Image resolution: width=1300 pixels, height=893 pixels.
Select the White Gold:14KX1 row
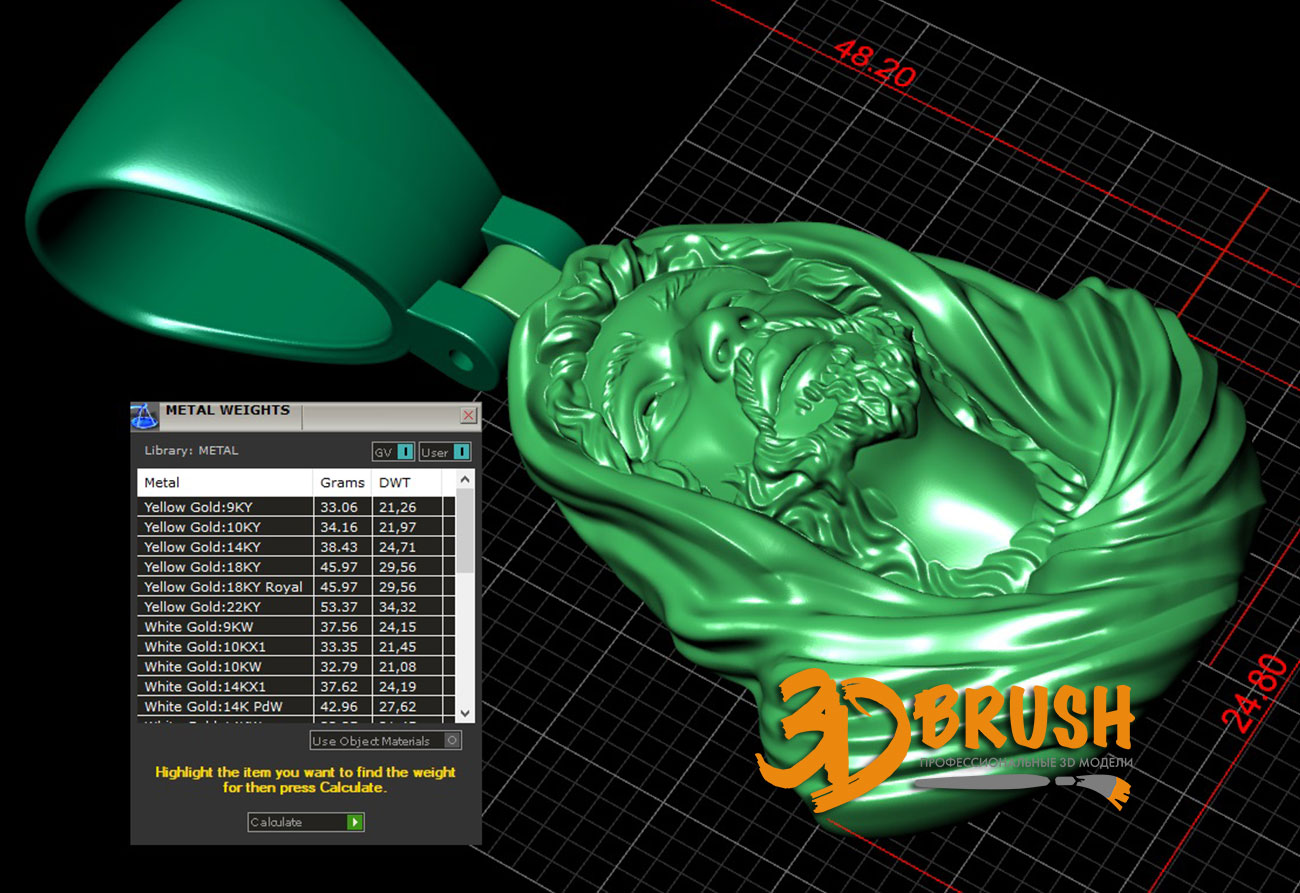(296, 687)
